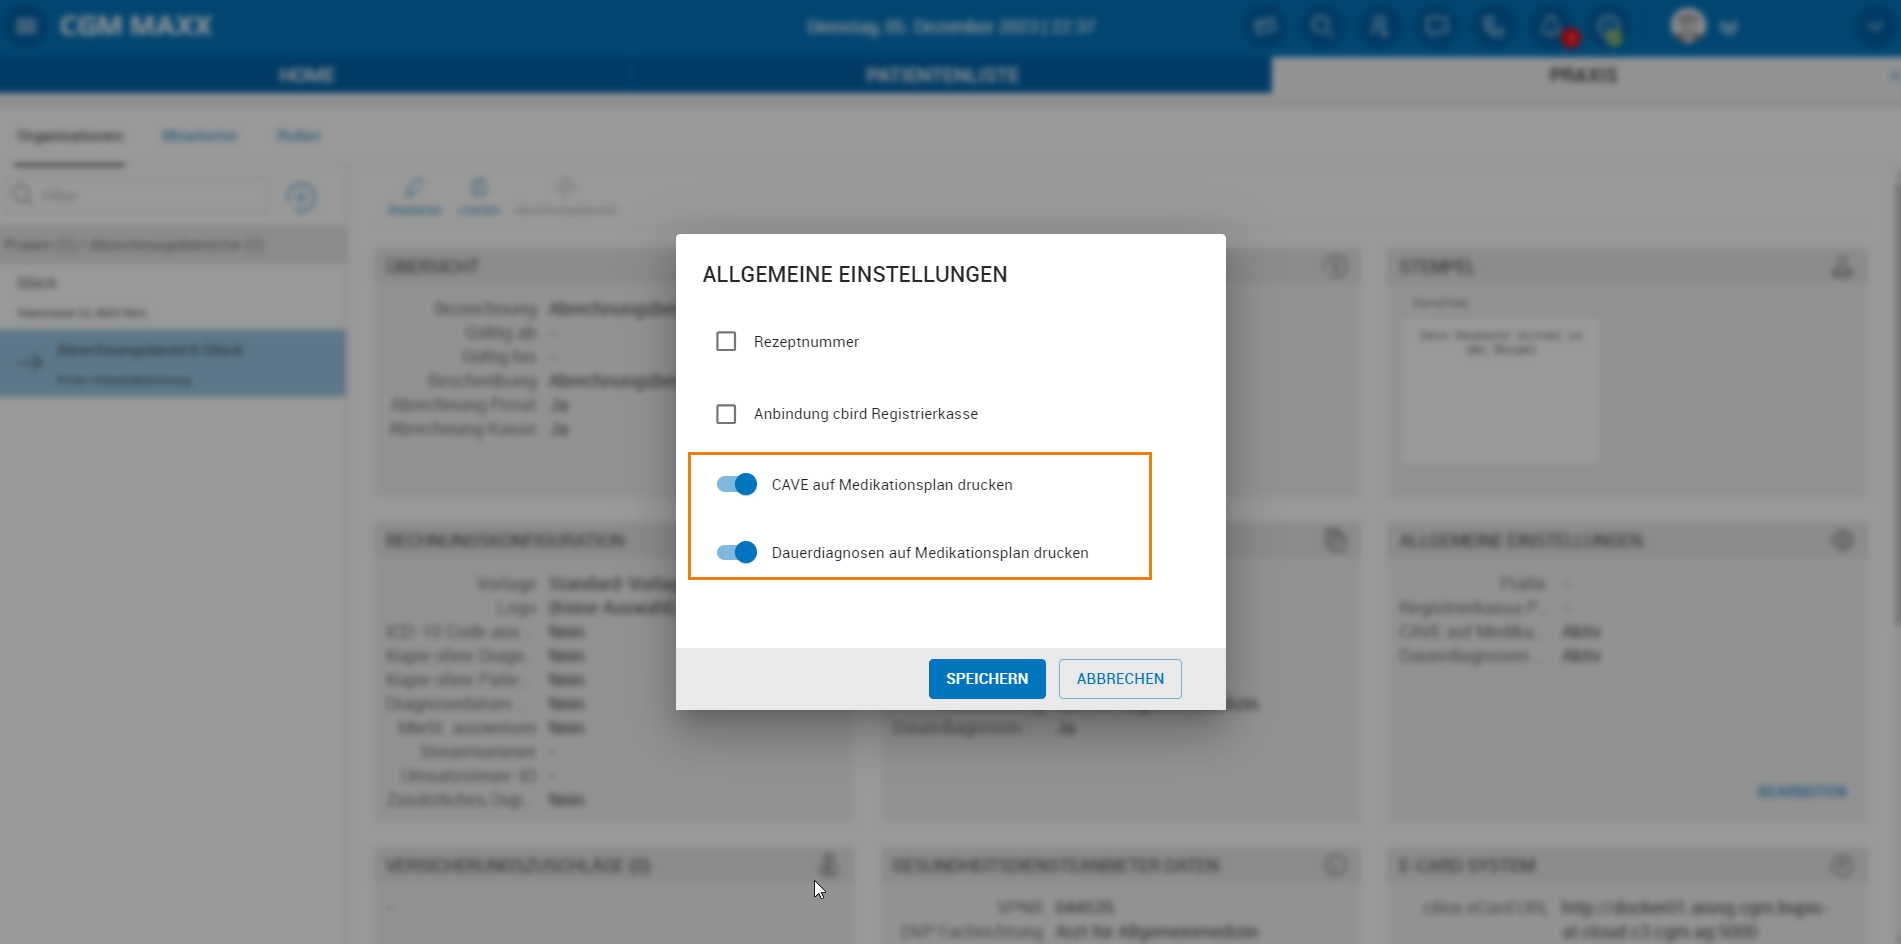
Task: Click the status icon with green badge
Action: 1609,28
